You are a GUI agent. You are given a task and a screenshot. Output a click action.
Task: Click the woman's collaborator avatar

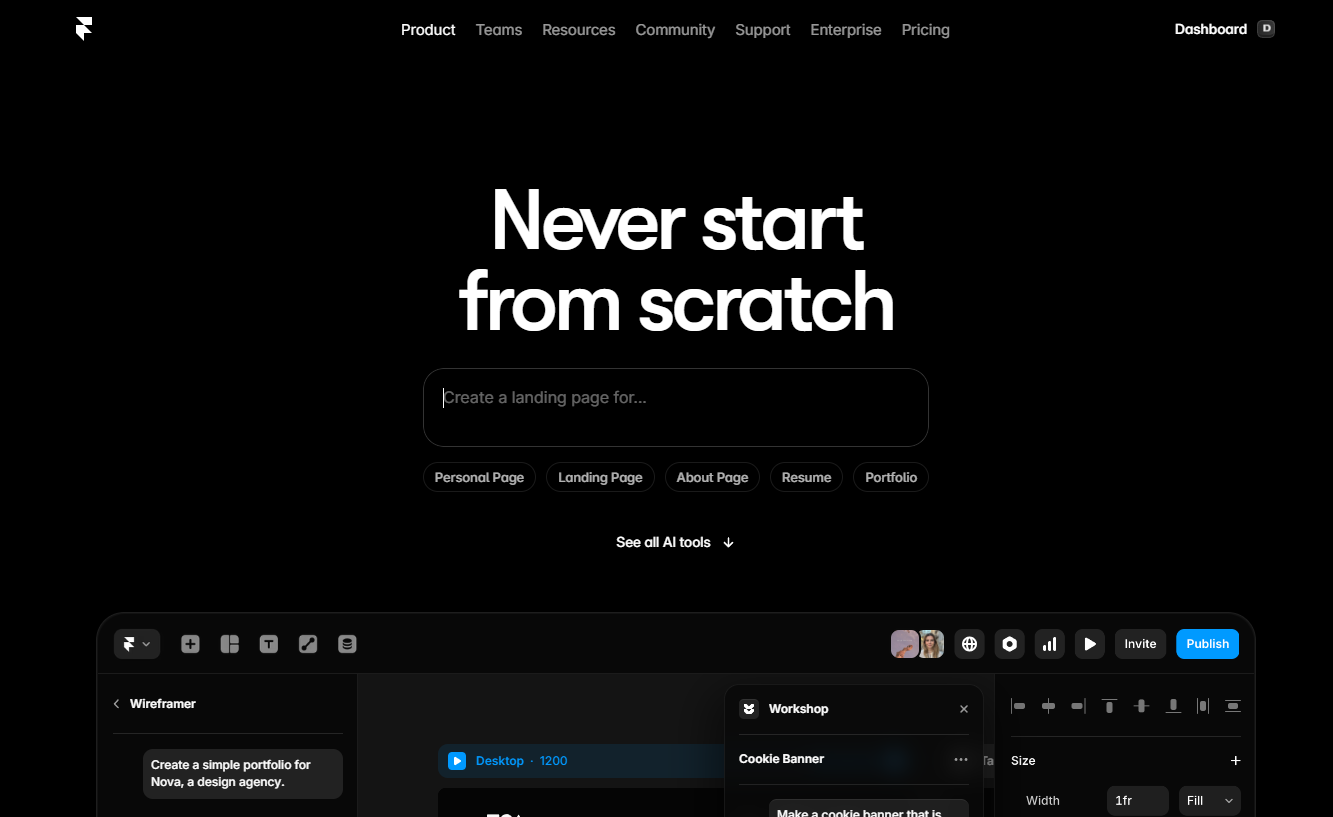click(932, 644)
